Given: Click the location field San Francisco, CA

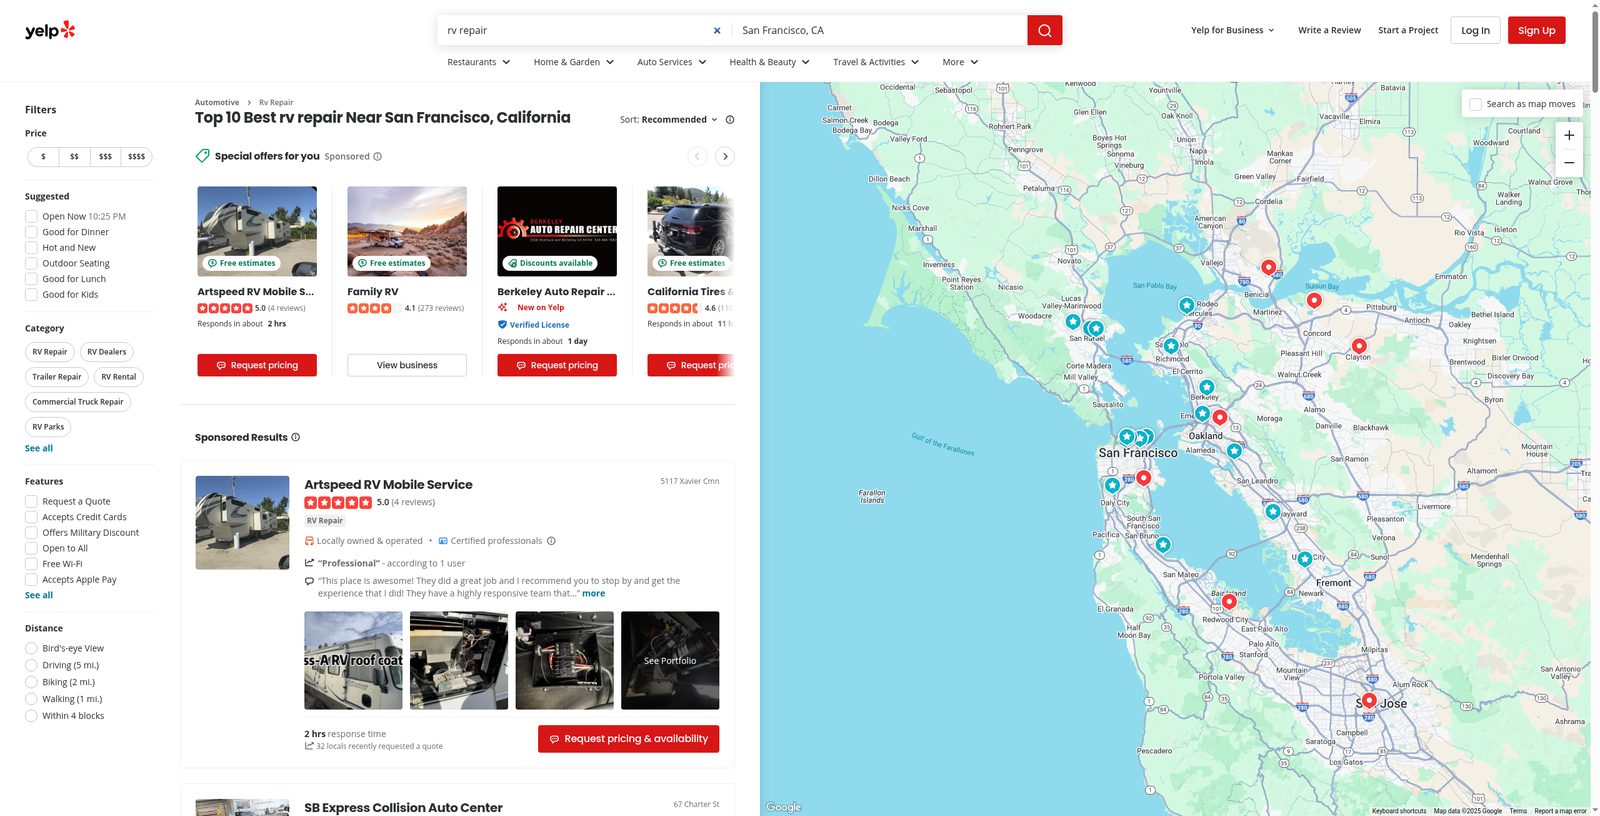Looking at the screenshot, I should (x=878, y=30).
